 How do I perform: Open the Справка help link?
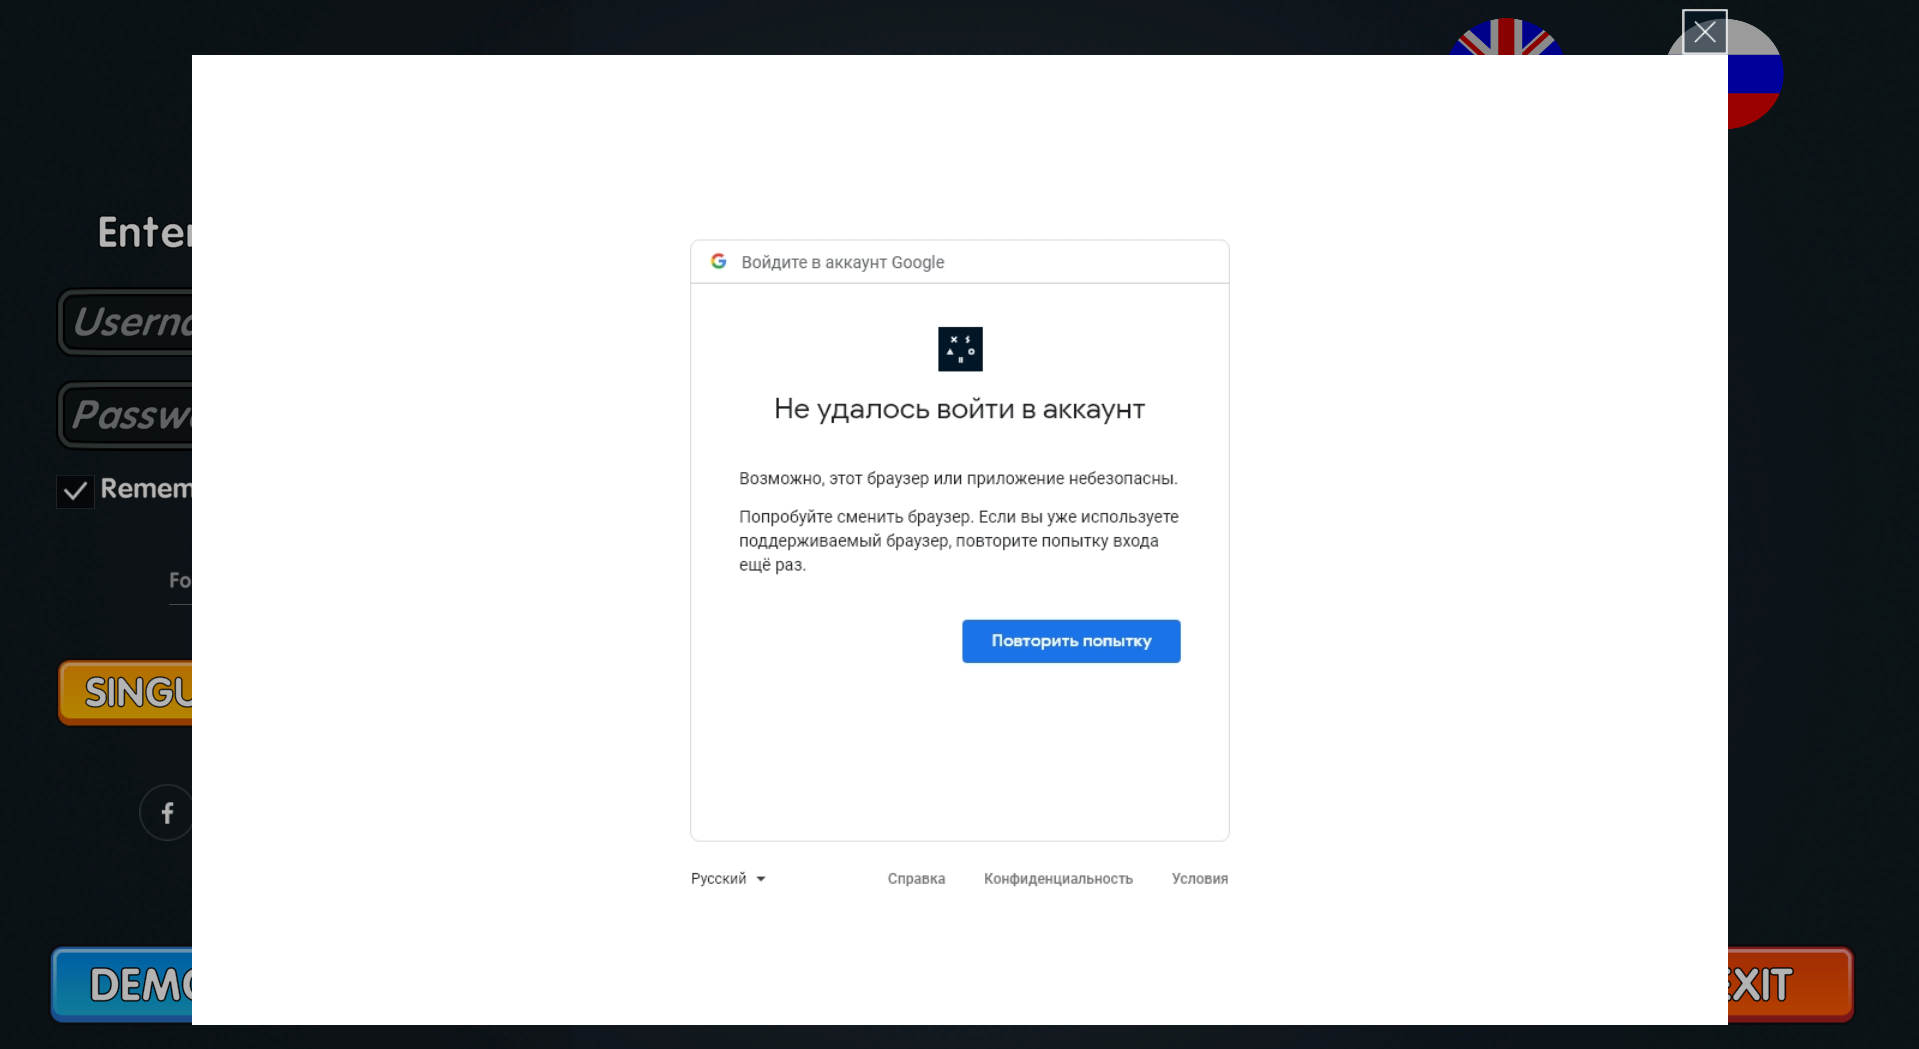[x=916, y=879]
